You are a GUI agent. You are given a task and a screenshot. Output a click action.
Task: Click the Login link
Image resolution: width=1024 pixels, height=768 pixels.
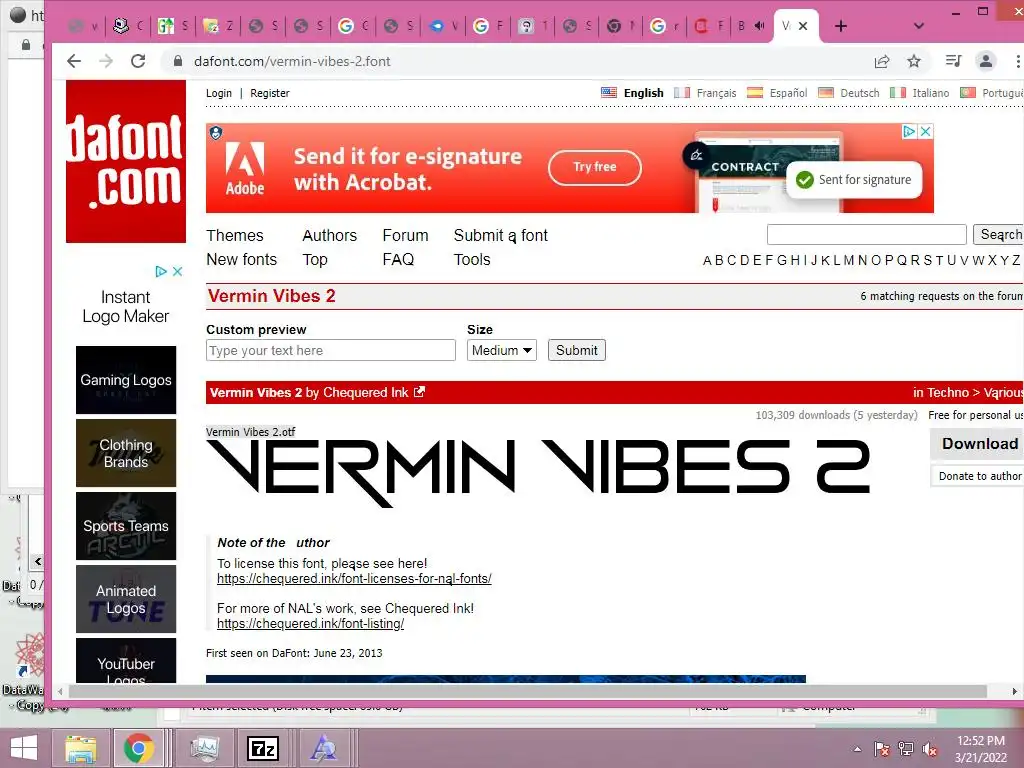pyautogui.click(x=219, y=93)
